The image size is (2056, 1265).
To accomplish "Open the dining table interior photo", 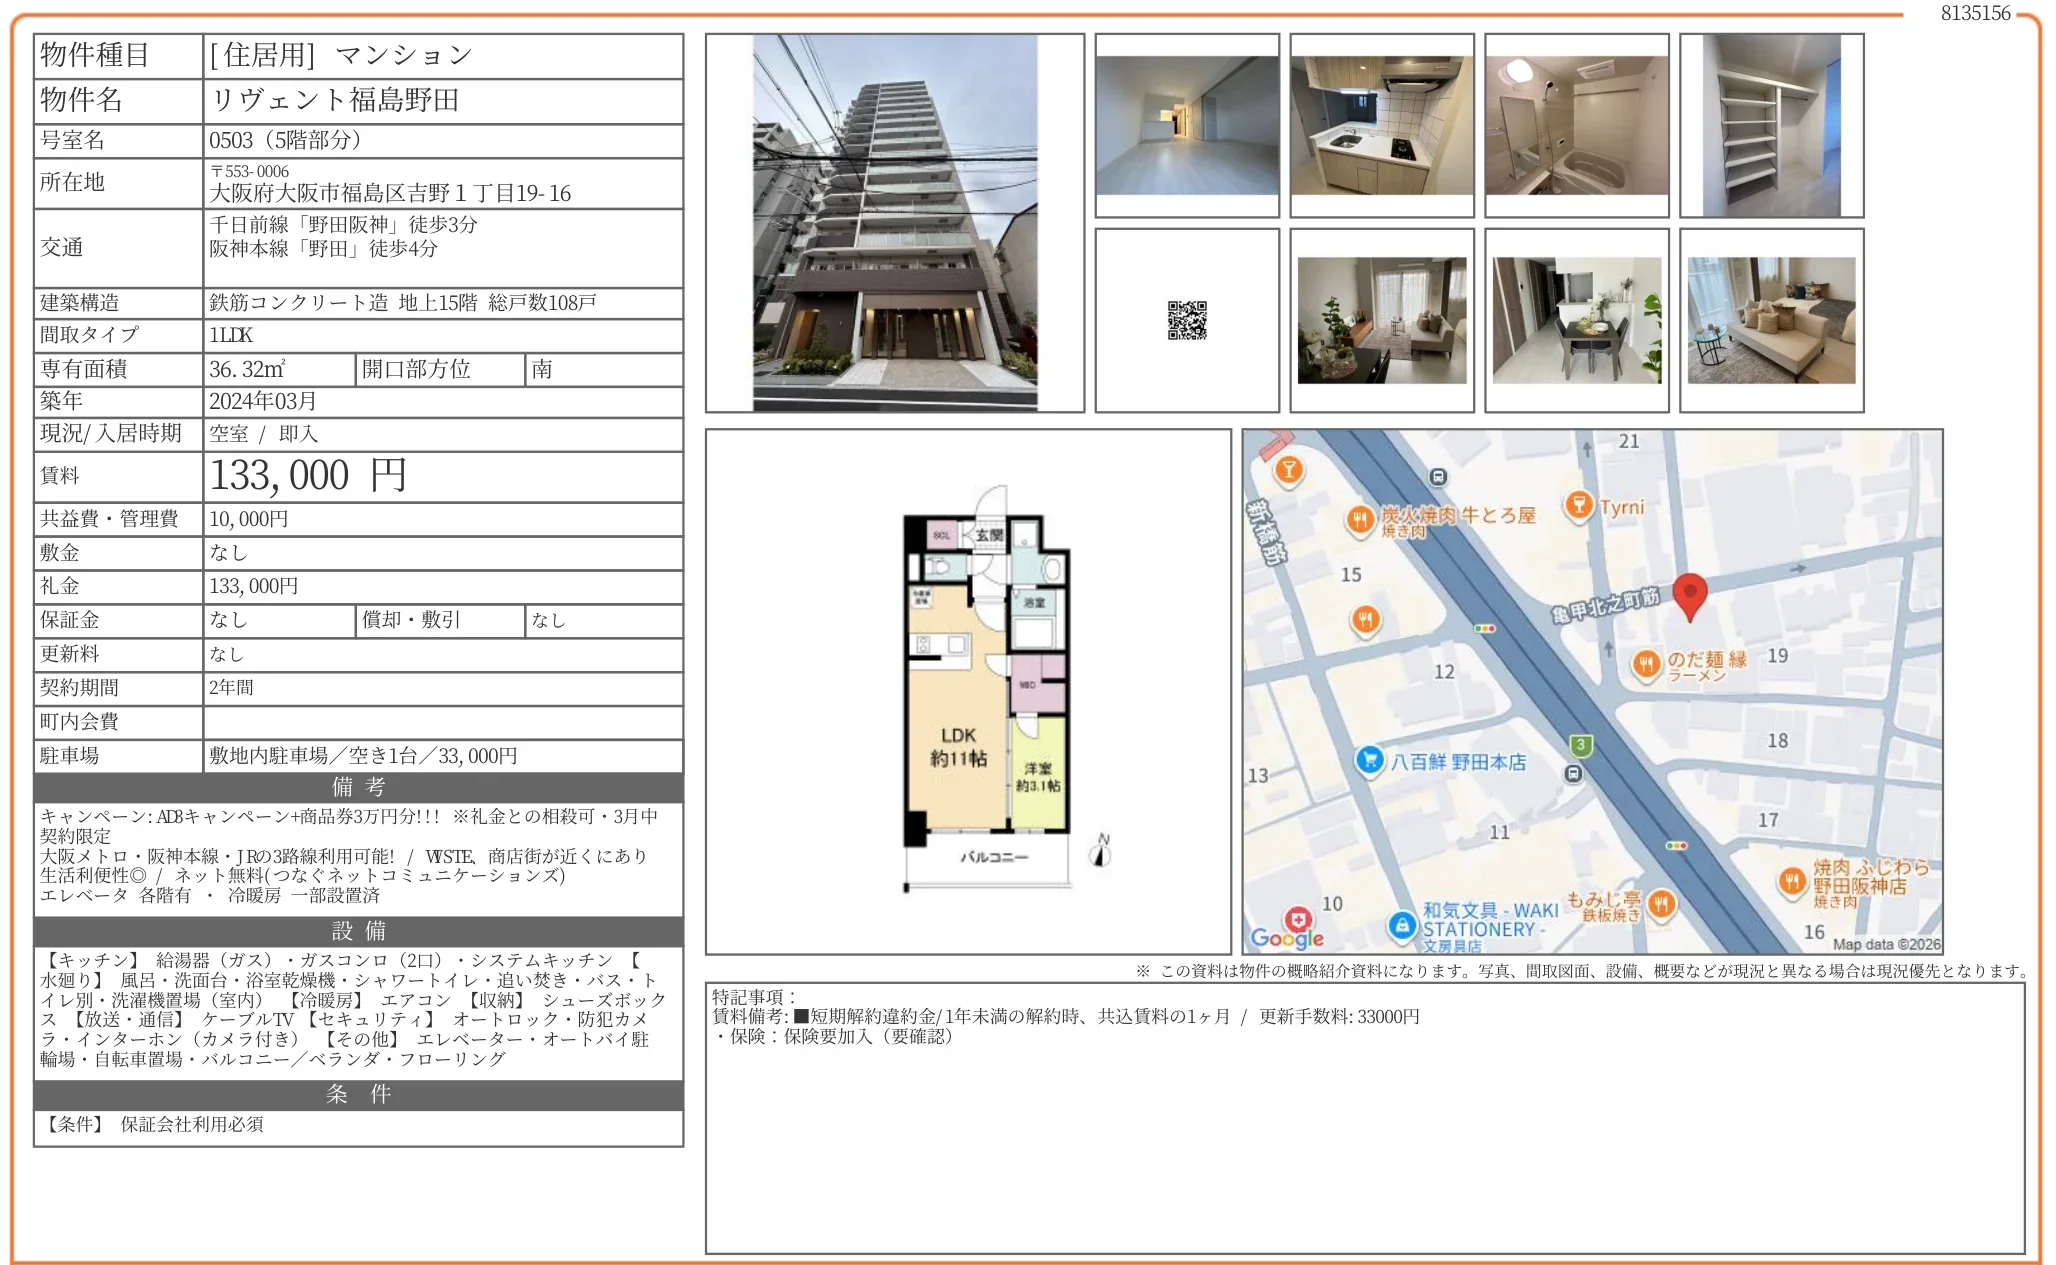I will click(1576, 320).
